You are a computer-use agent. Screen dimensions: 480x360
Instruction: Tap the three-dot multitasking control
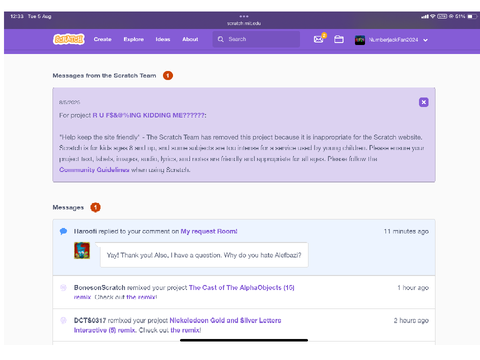pos(244,16)
